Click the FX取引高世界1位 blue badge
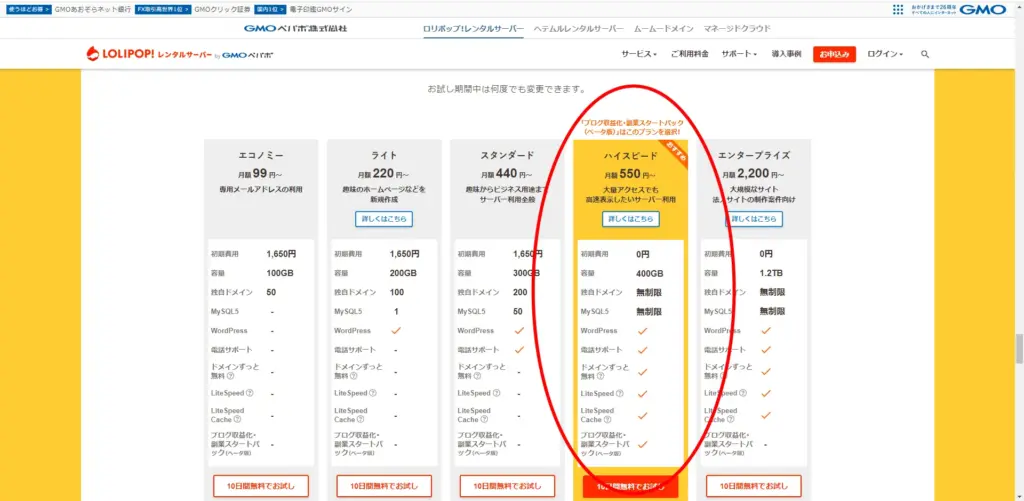The image size is (1024, 501). coord(163,10)
